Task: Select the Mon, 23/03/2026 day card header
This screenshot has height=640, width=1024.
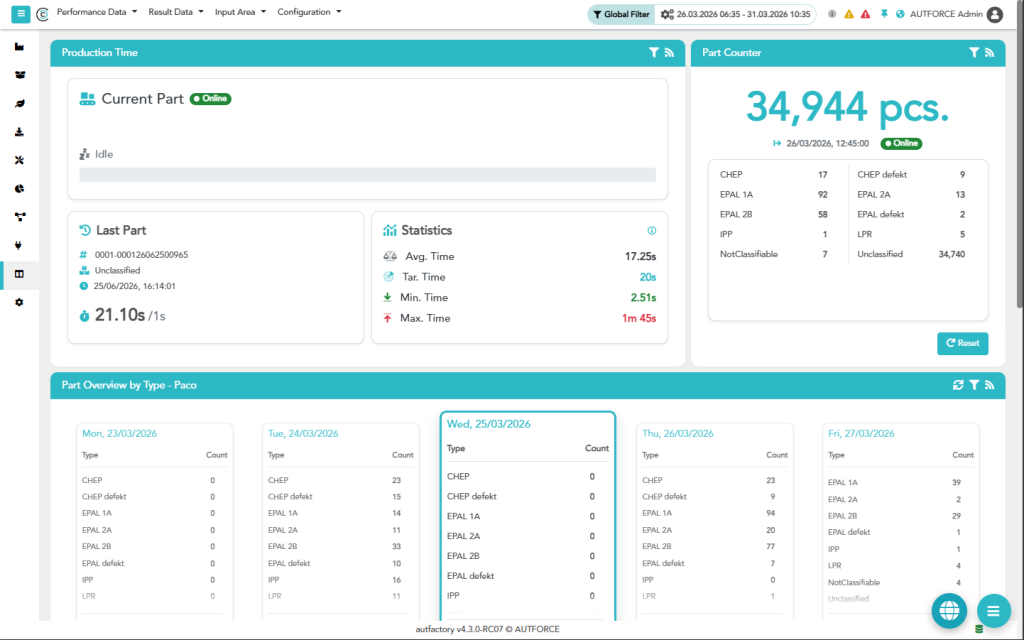Action: tap(120, 434)
